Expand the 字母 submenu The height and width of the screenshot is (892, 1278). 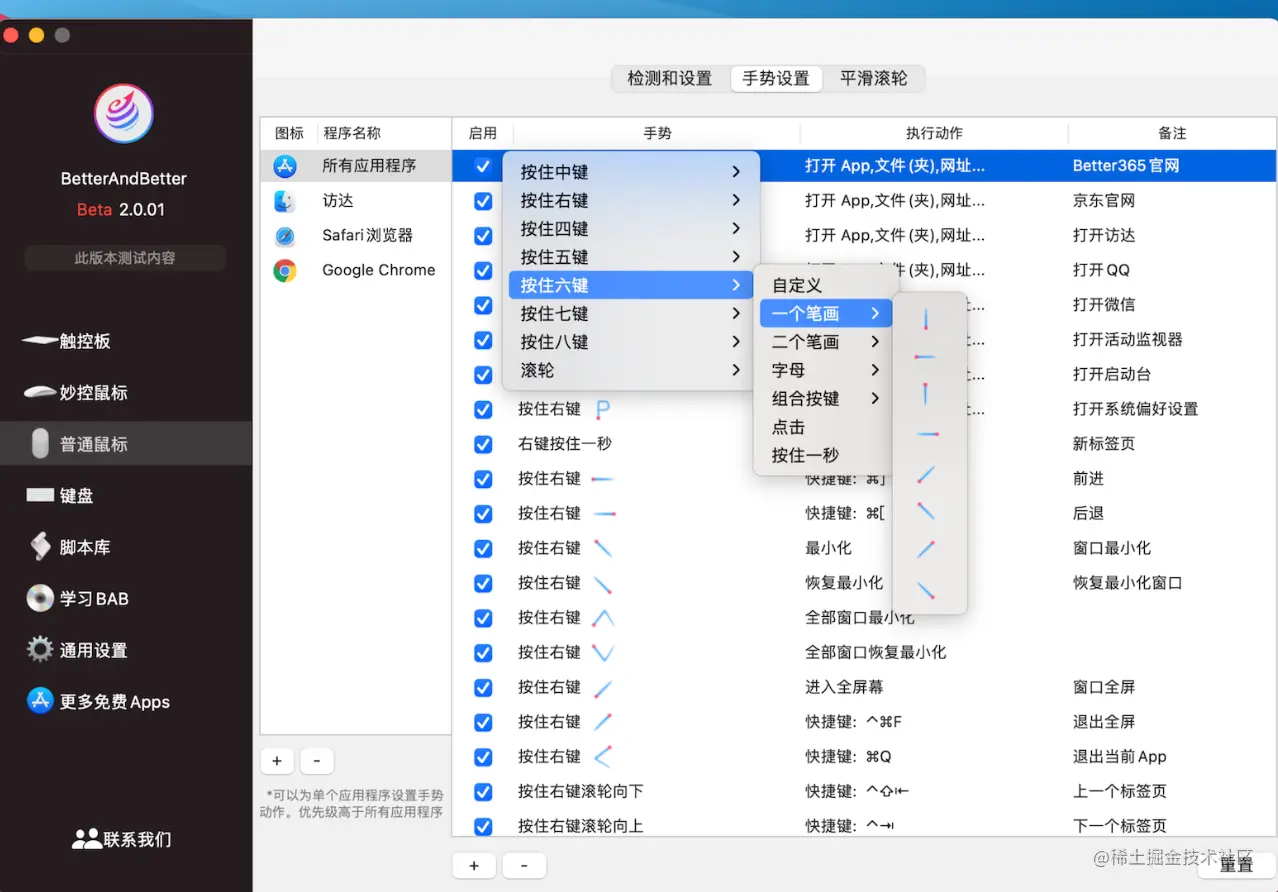(825, 370)
